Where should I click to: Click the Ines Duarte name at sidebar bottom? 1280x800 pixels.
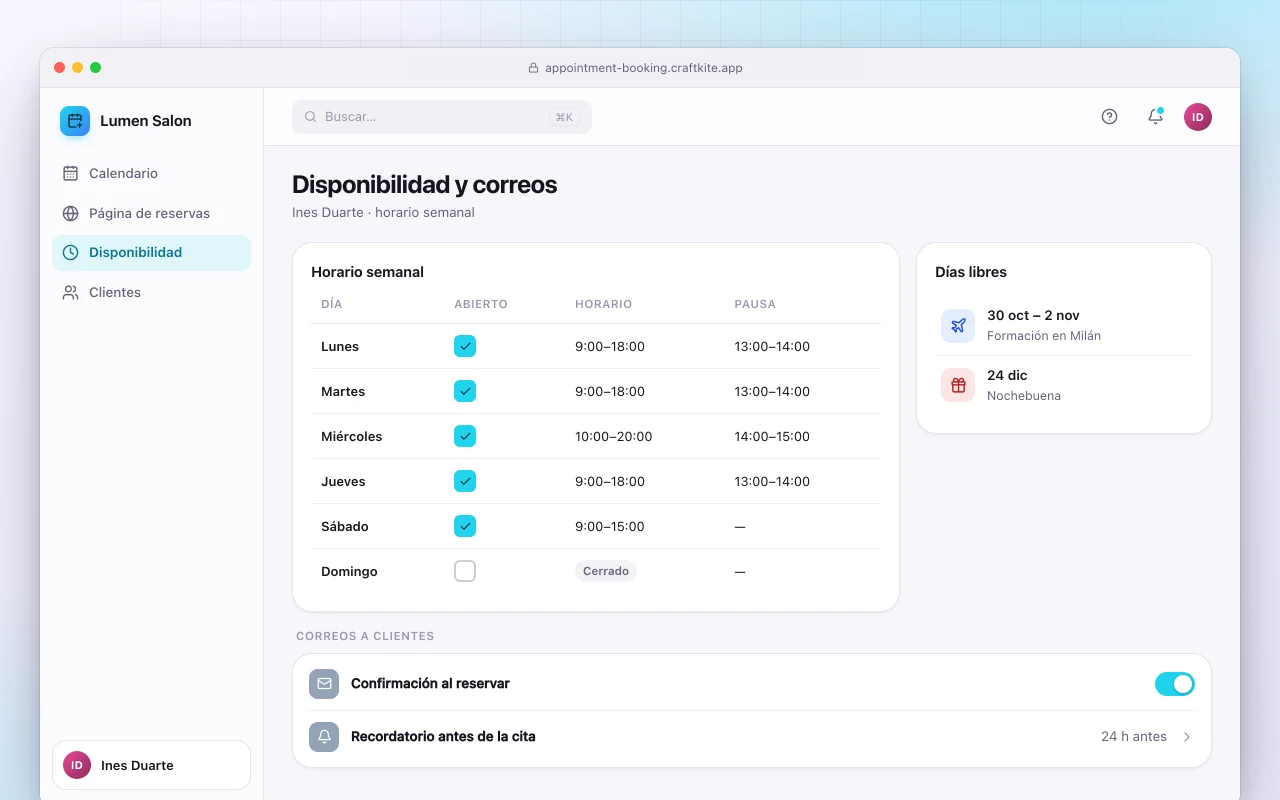[137, 766]
